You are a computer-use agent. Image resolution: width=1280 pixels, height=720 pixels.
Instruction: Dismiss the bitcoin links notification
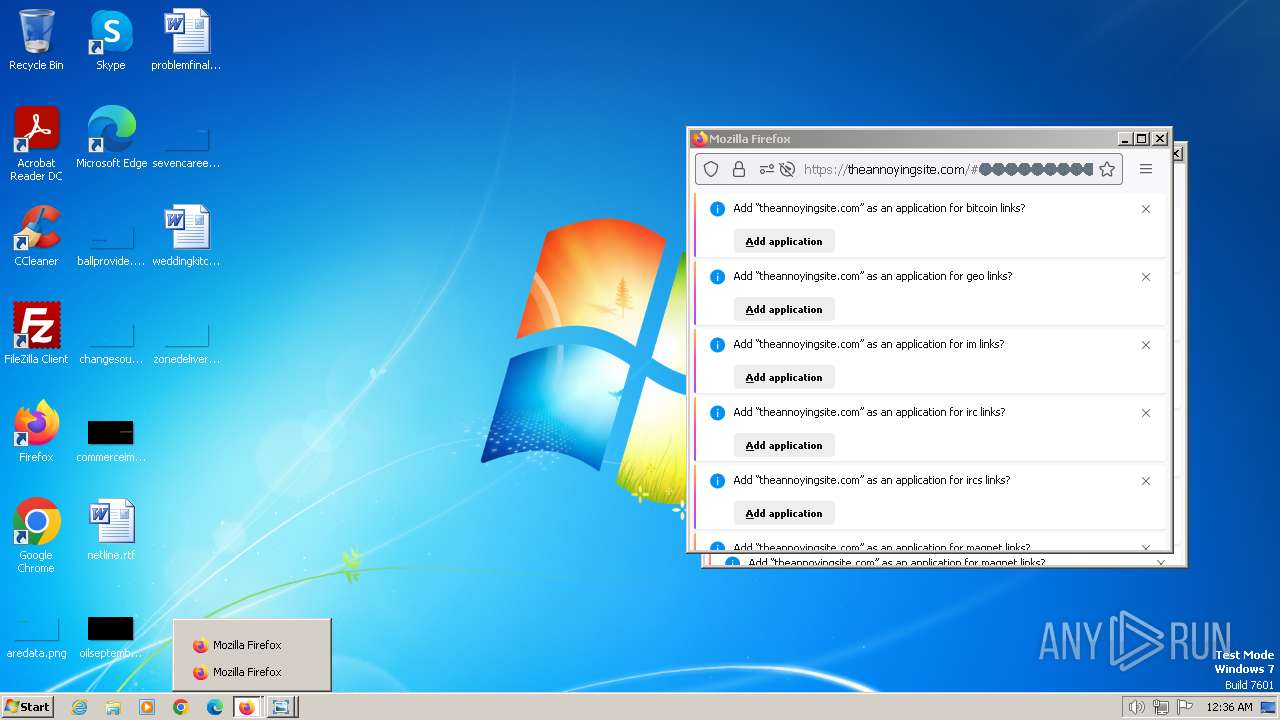click(1146, 209)
